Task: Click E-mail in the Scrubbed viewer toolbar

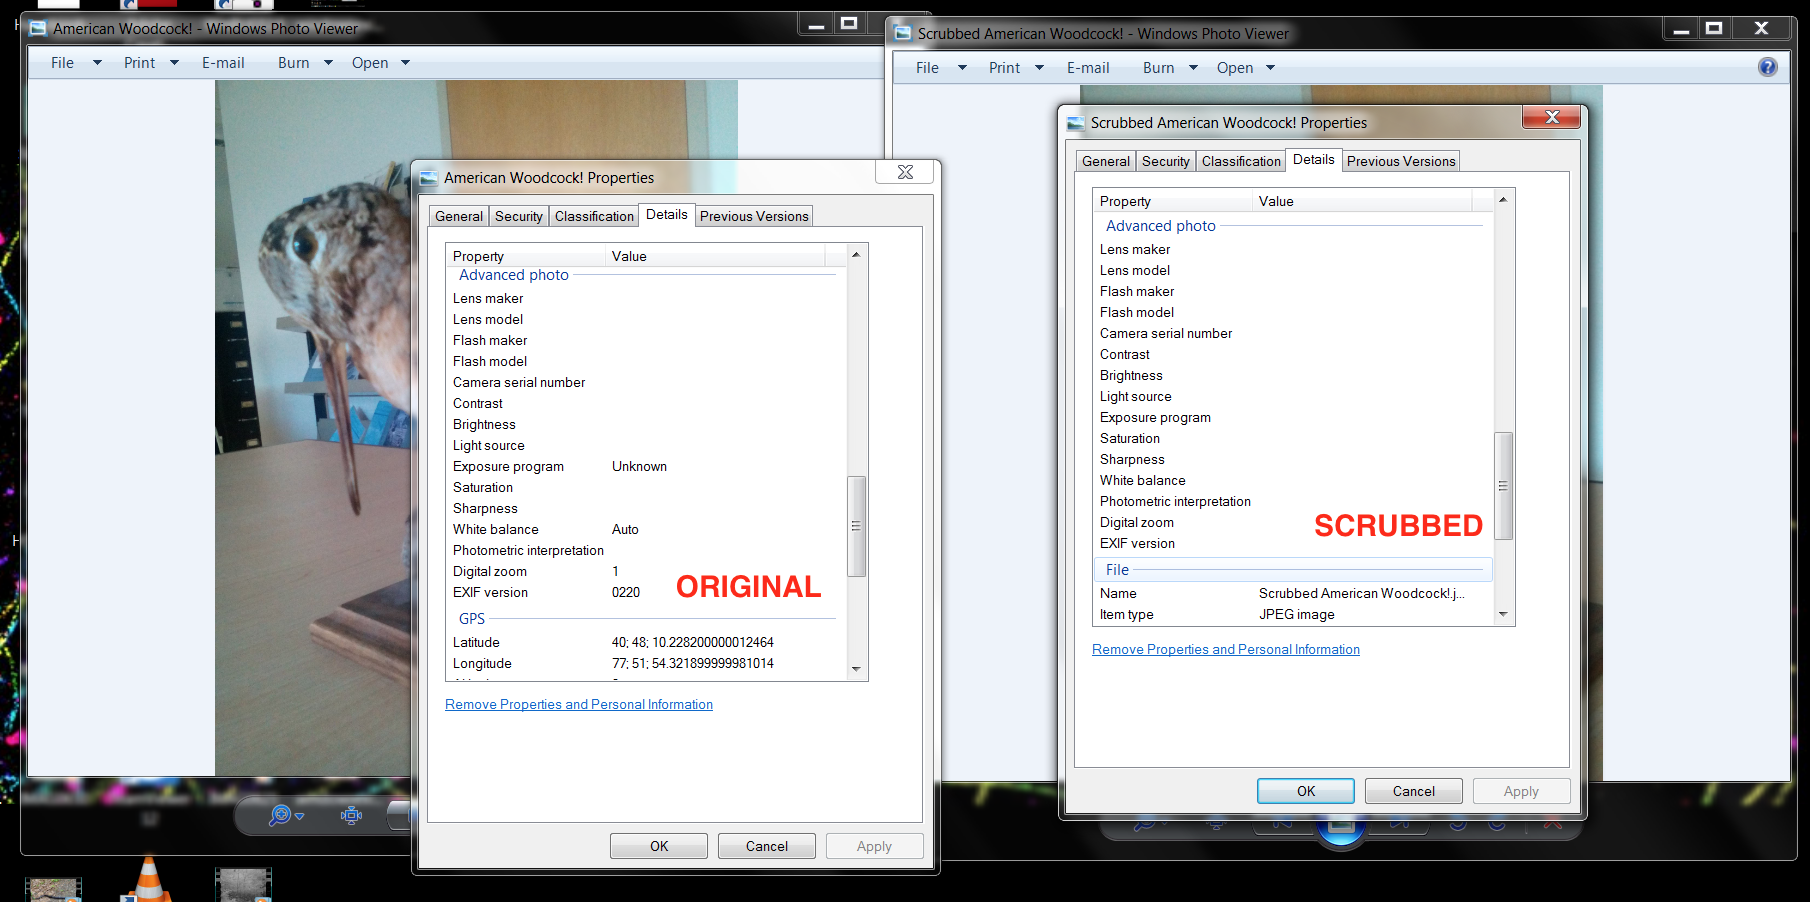Action: coord(1088,67)
